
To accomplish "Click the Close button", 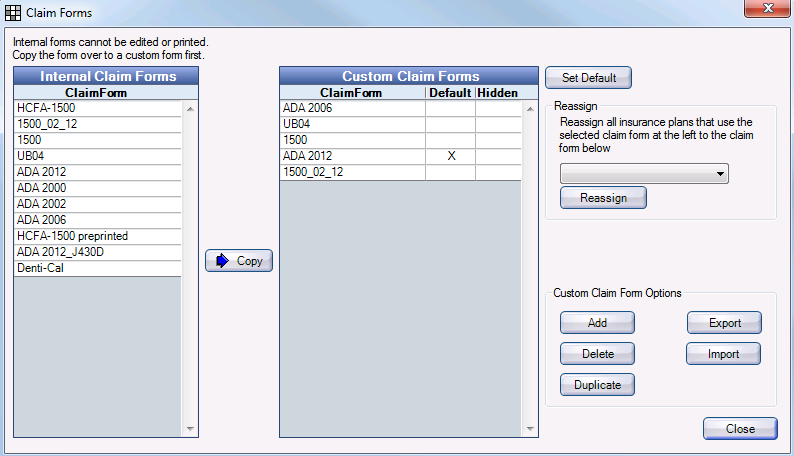I will [740, 428].
